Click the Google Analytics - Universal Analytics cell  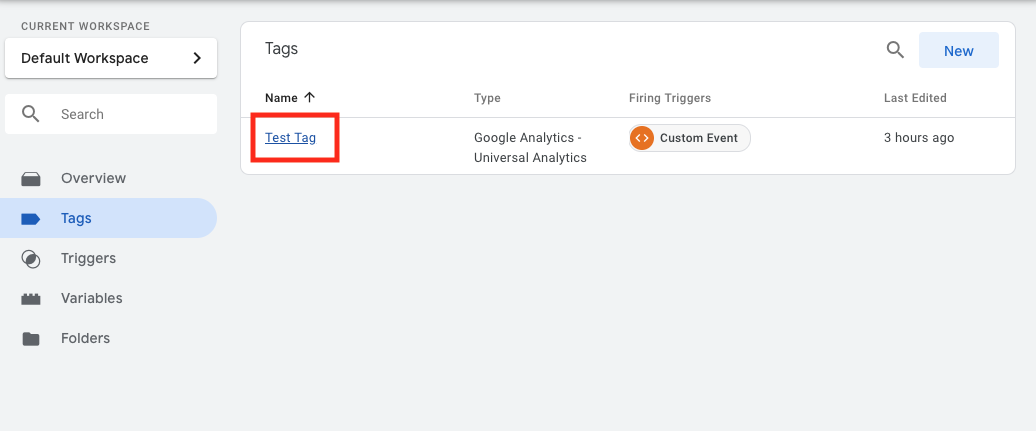coord(531,147)
